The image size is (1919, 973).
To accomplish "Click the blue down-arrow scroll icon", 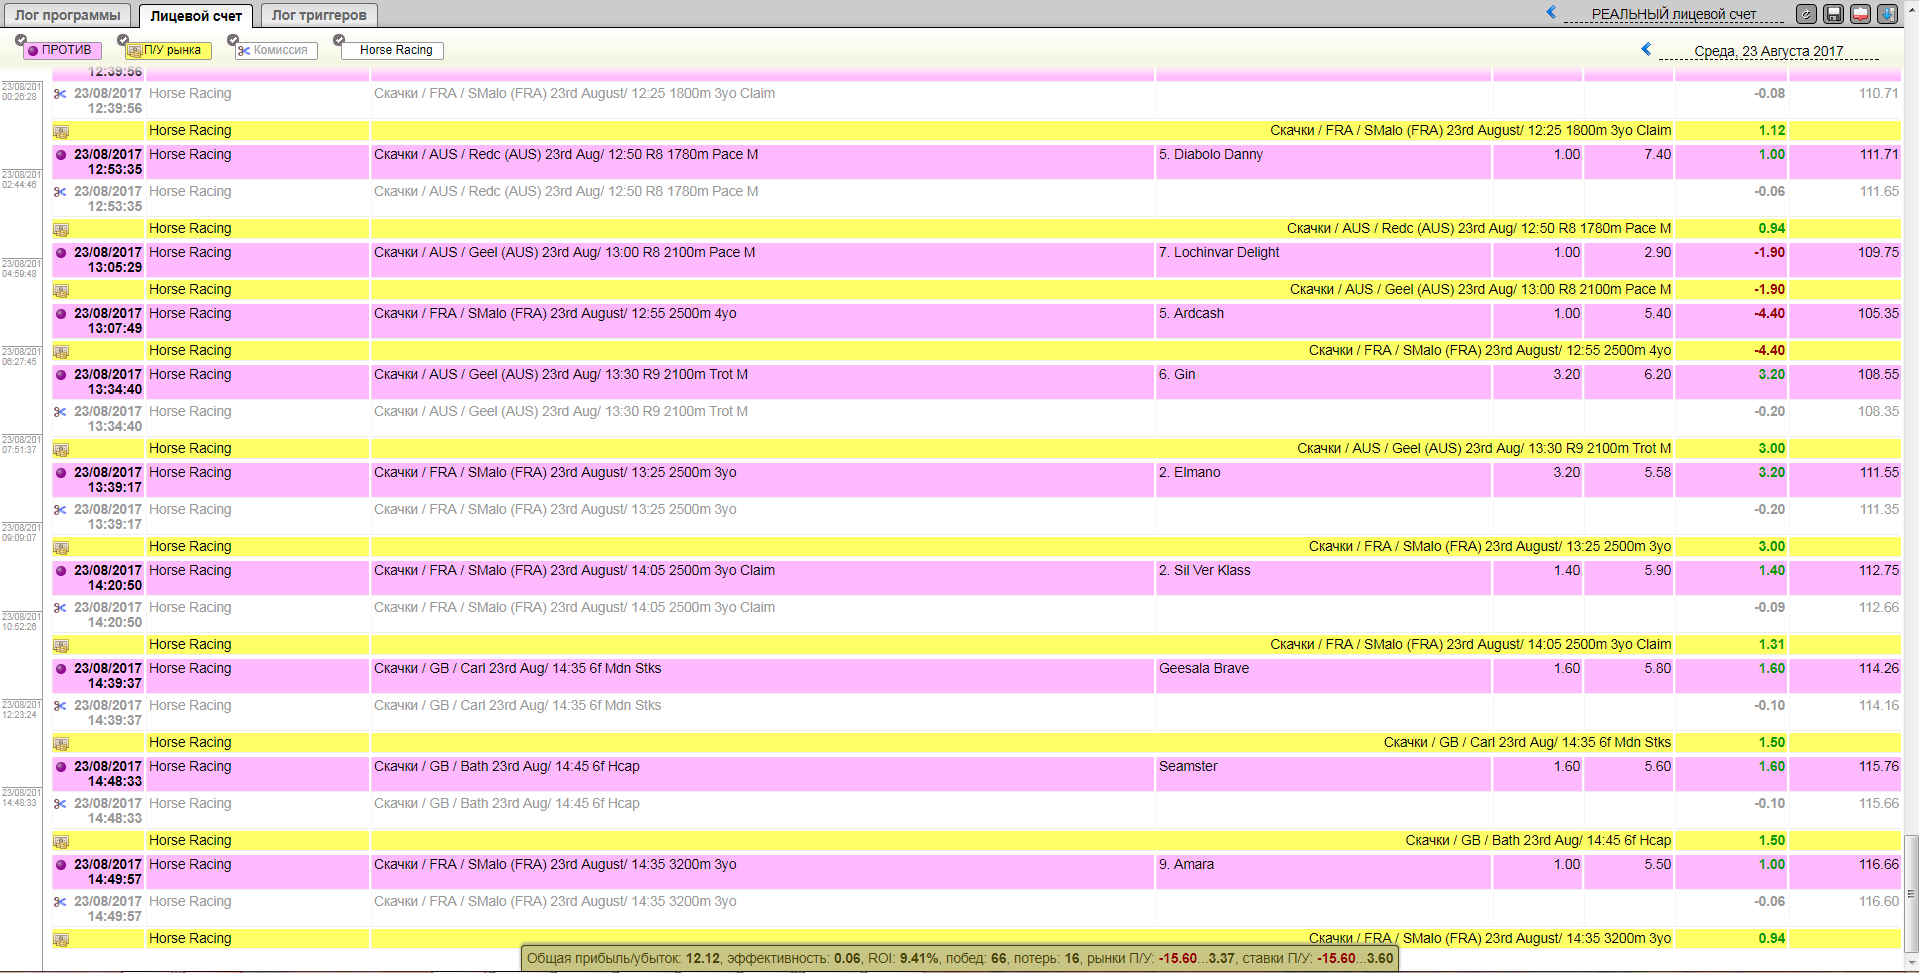I will pyautogui.click(x=1887, y=14).
